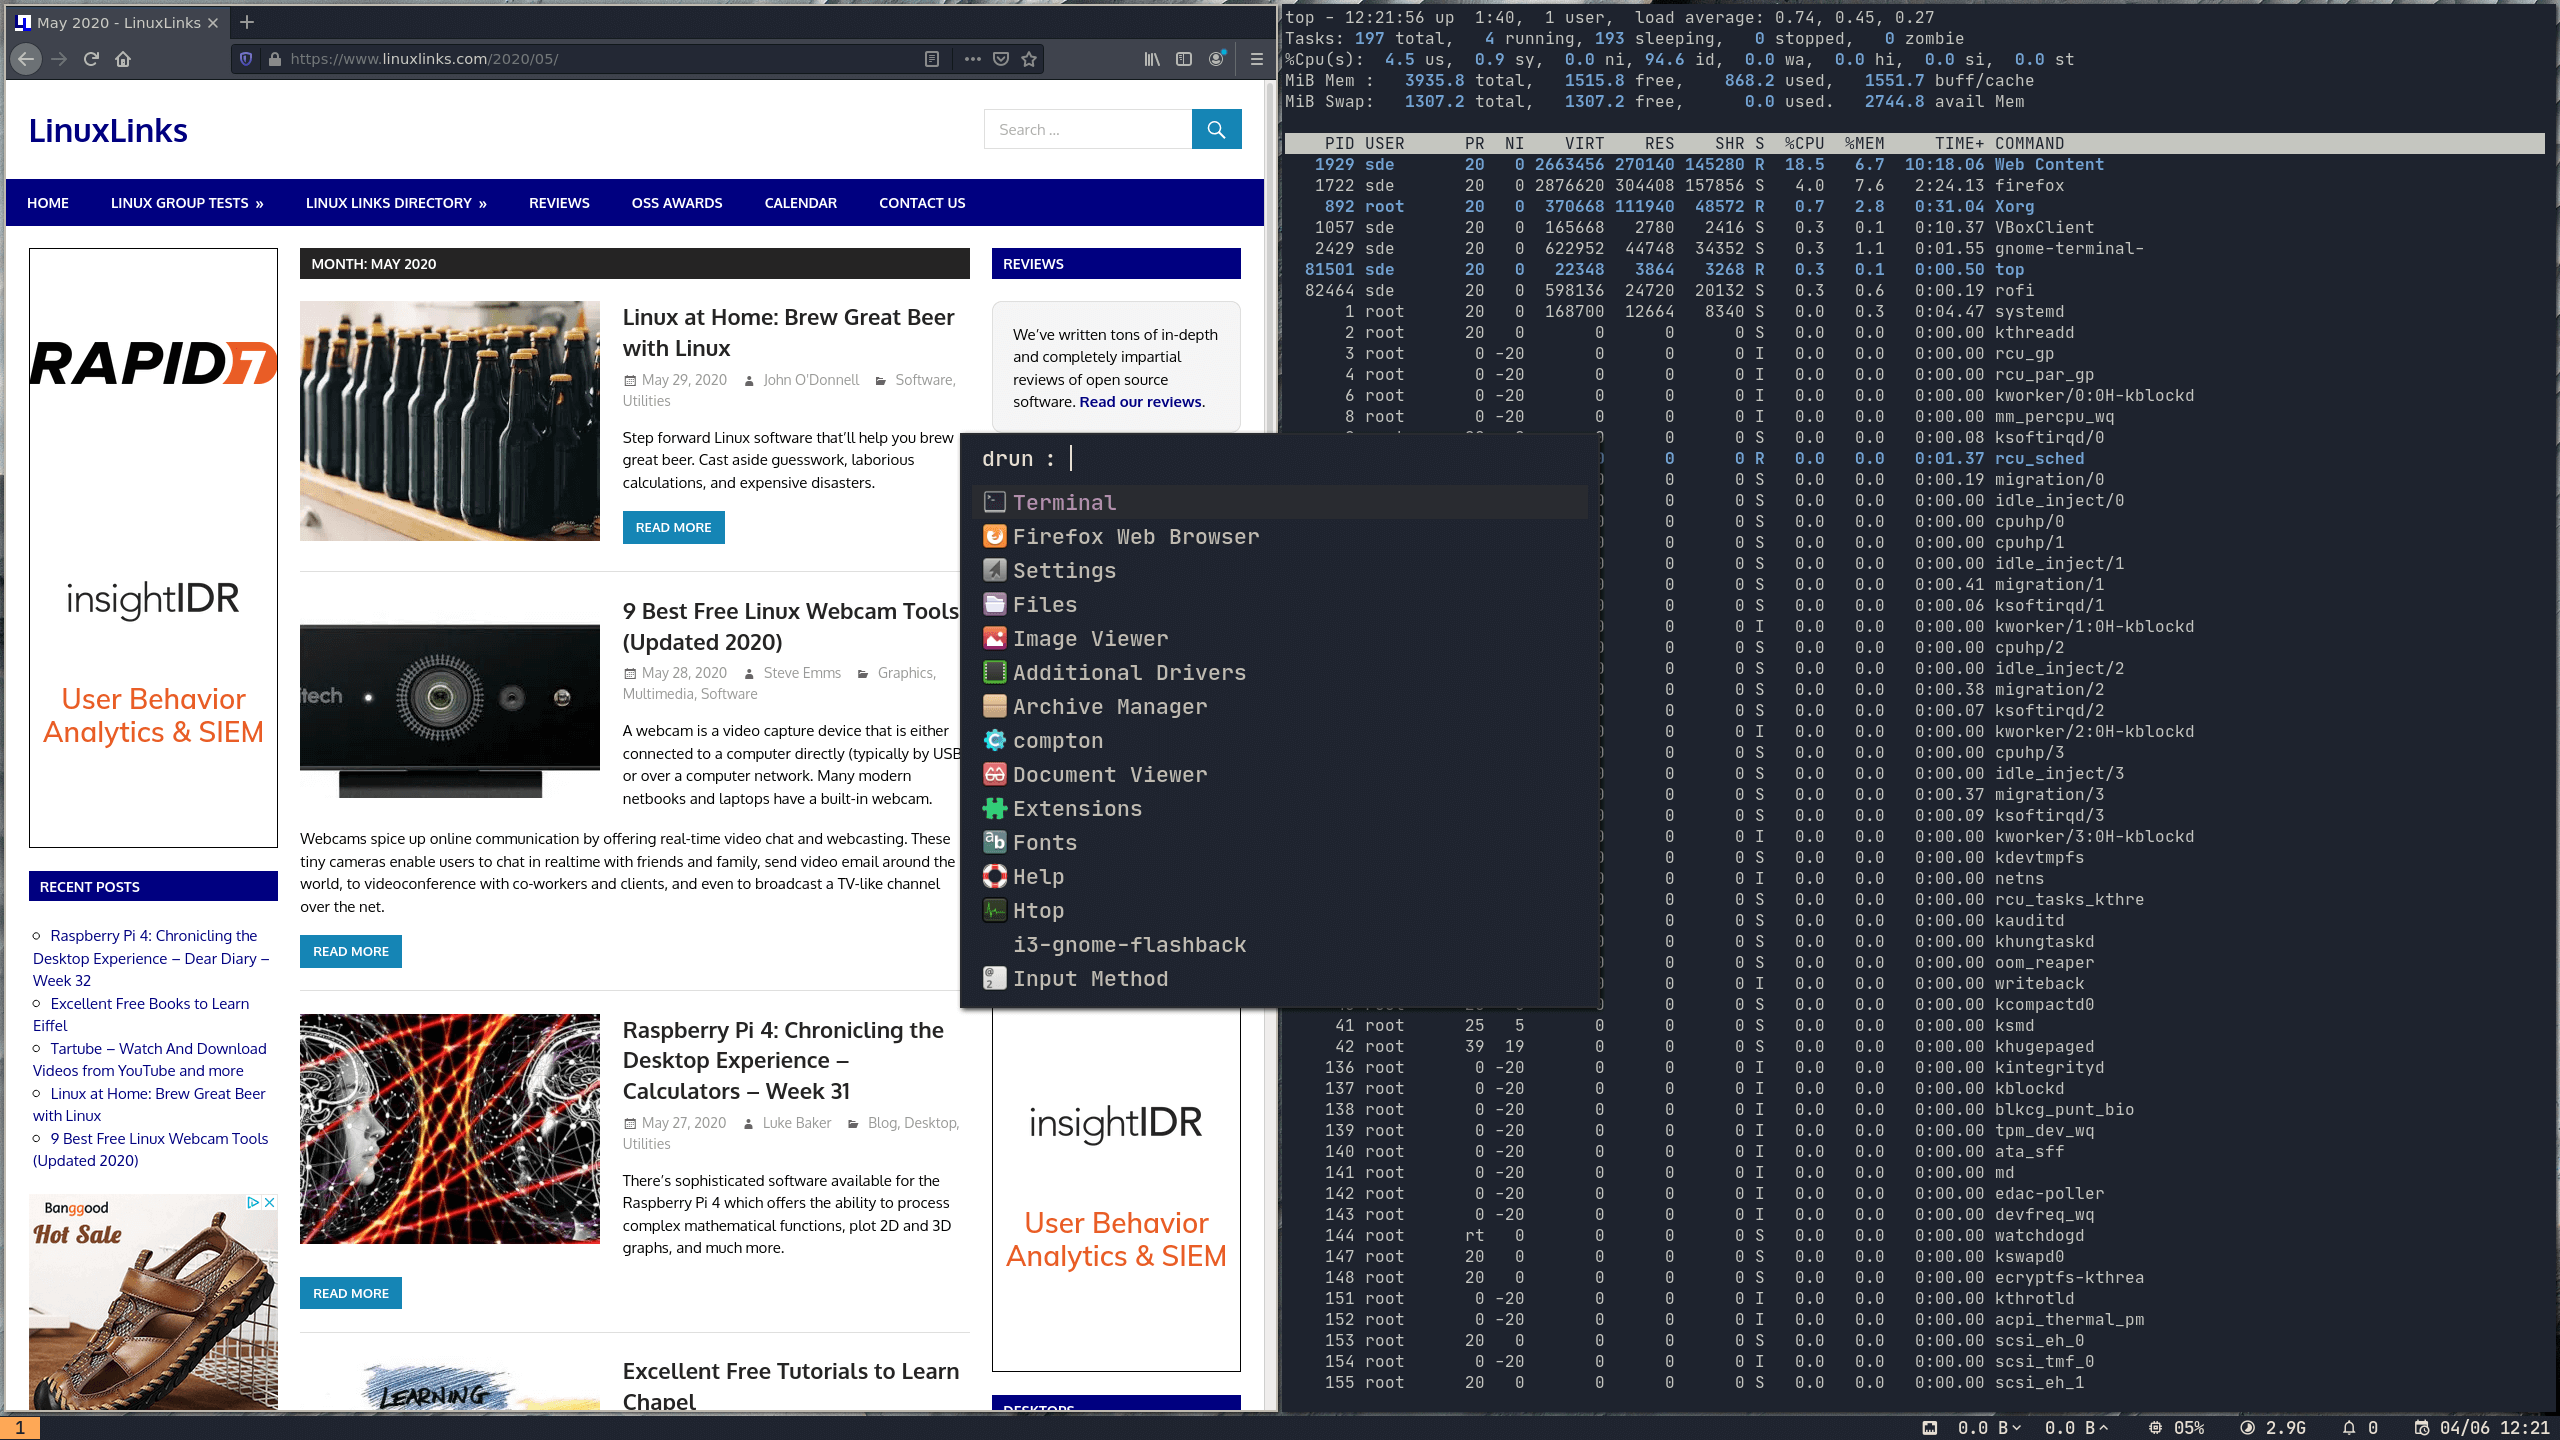The height and width of the screenshot is (1440, 2560).
Task: Click i3 workspace 1 indicator
Action: 20,1428
